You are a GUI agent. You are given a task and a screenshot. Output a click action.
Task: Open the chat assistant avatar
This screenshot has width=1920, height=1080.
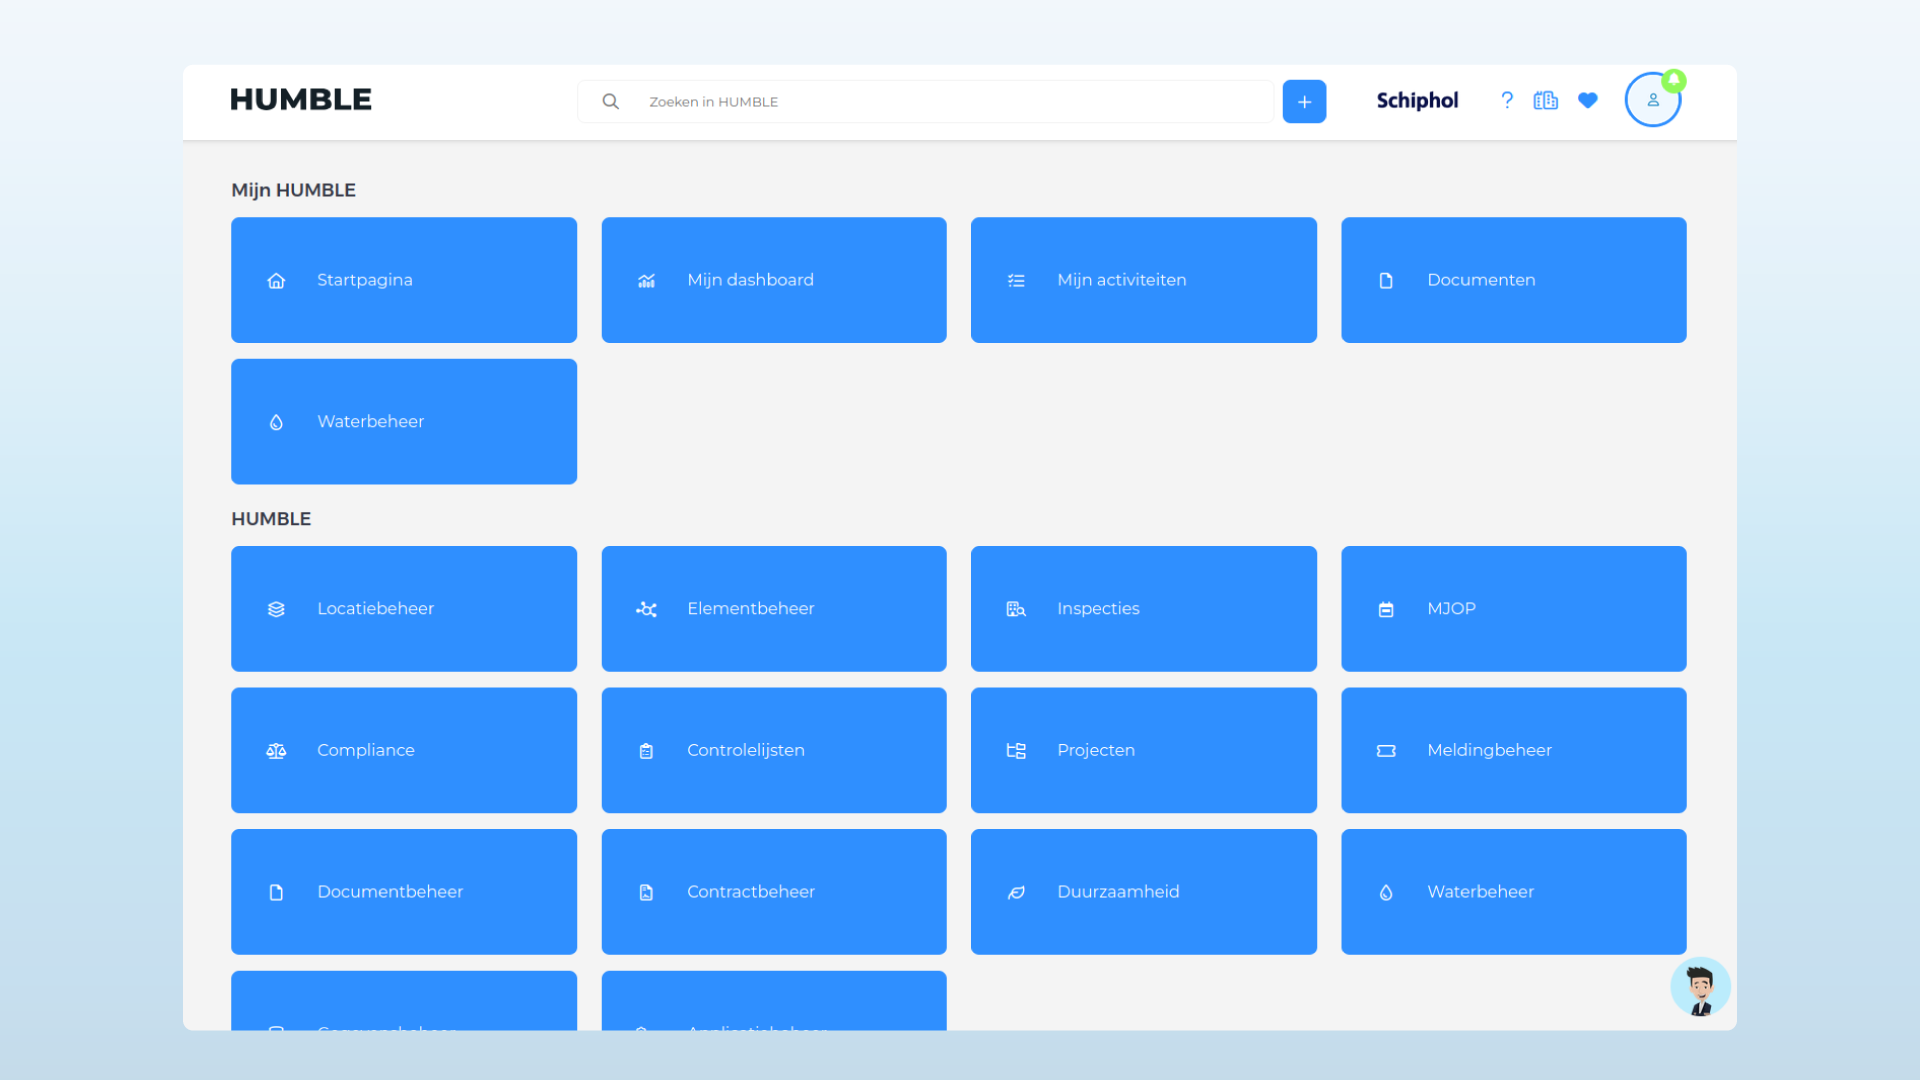(x=1699, y=987)
